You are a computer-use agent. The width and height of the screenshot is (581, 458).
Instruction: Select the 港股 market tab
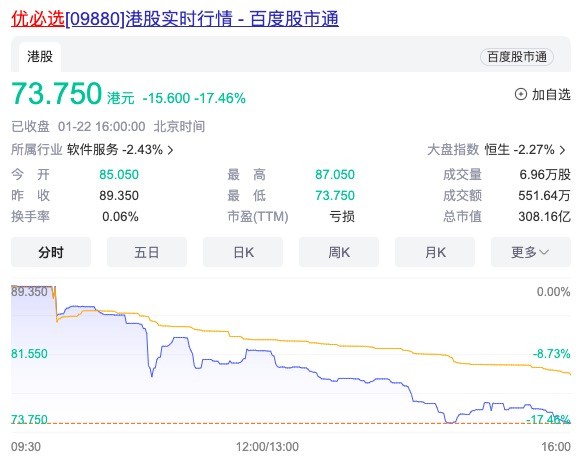40,57
